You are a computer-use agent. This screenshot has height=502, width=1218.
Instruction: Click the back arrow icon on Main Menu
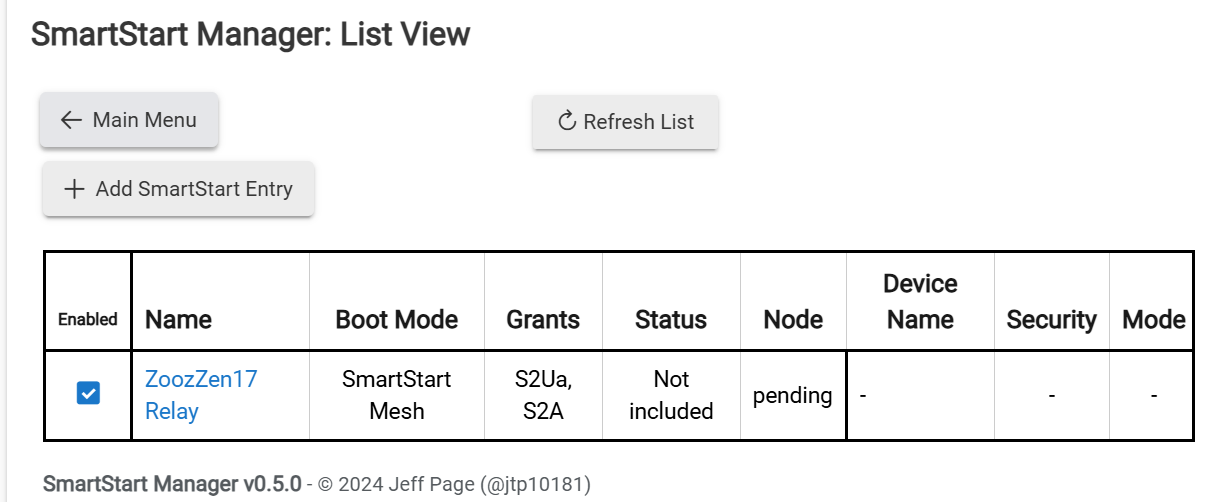coord(70,120)
